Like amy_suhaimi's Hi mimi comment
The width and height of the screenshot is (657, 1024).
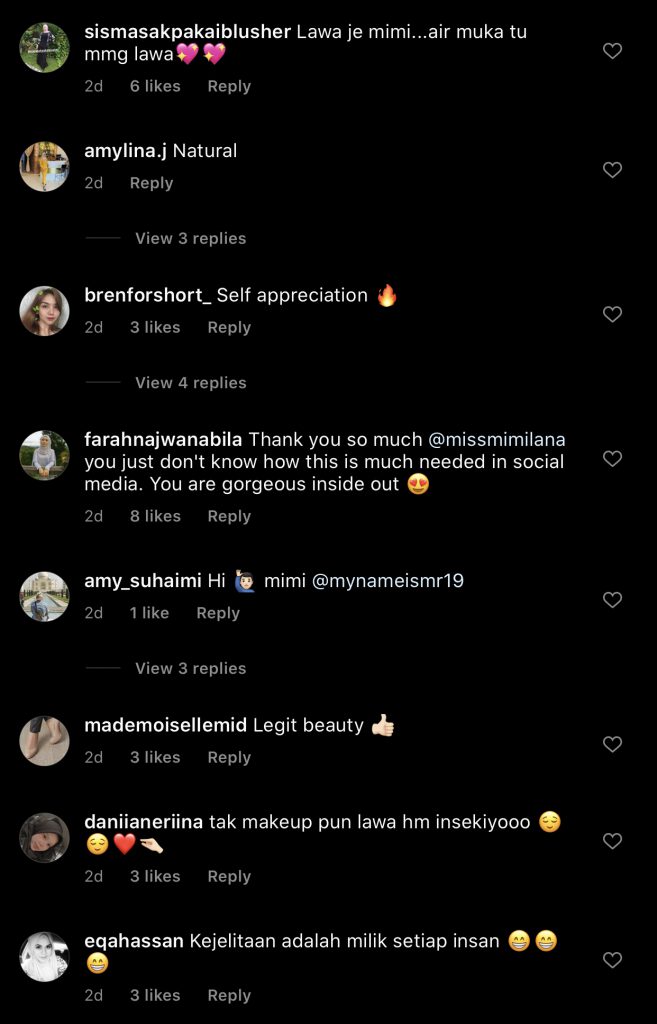coord(613,600)
